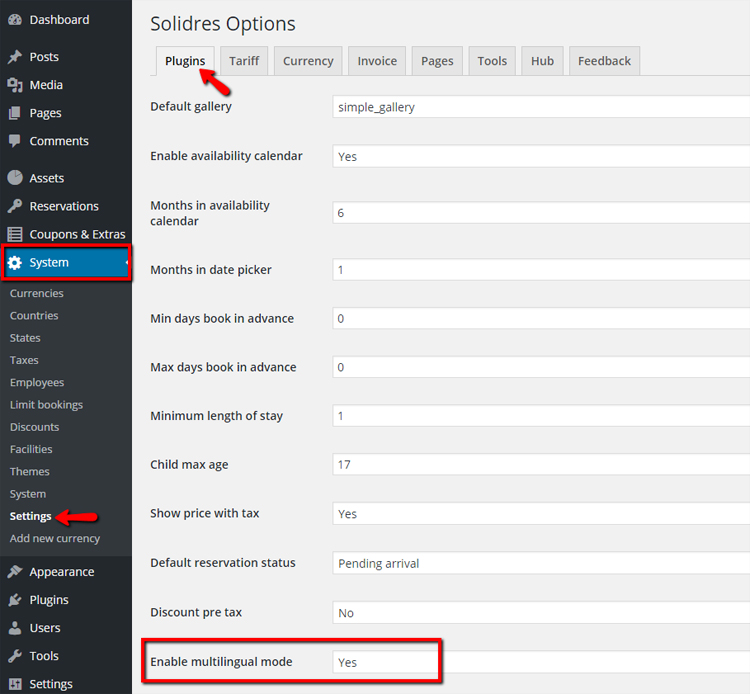Open Coupons & Extras menu label
The height and width of the screenshot is (694, 750).
(77, 234)
